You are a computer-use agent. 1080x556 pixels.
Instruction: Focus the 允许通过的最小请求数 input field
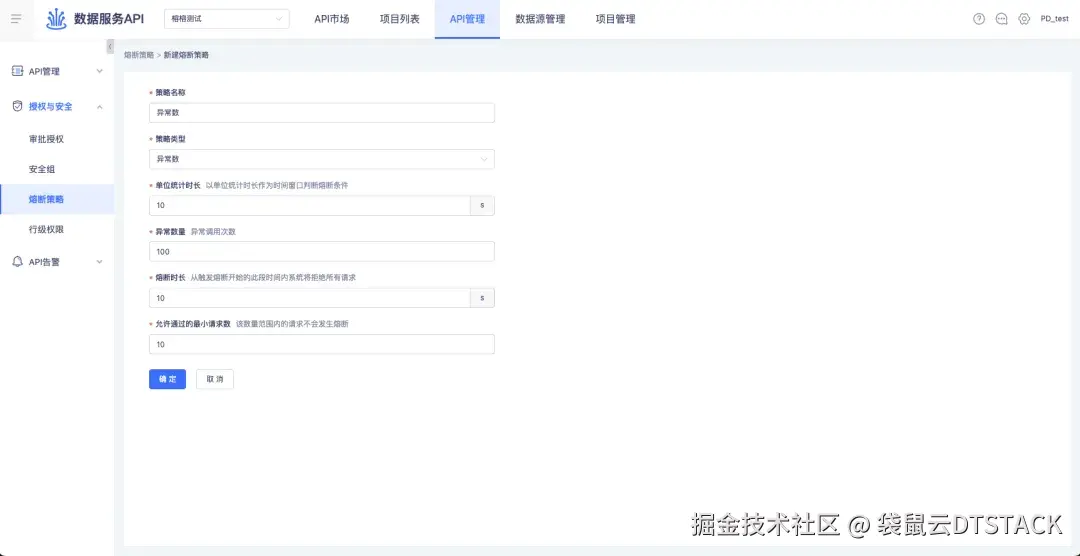point(322,344)
